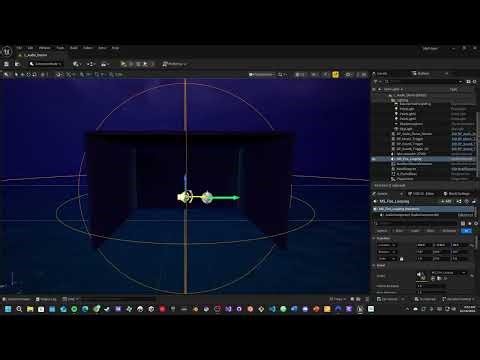Pick the translate tool in viewport toolbar
This screenshot has width=480, height=360.
coord(22,74)
